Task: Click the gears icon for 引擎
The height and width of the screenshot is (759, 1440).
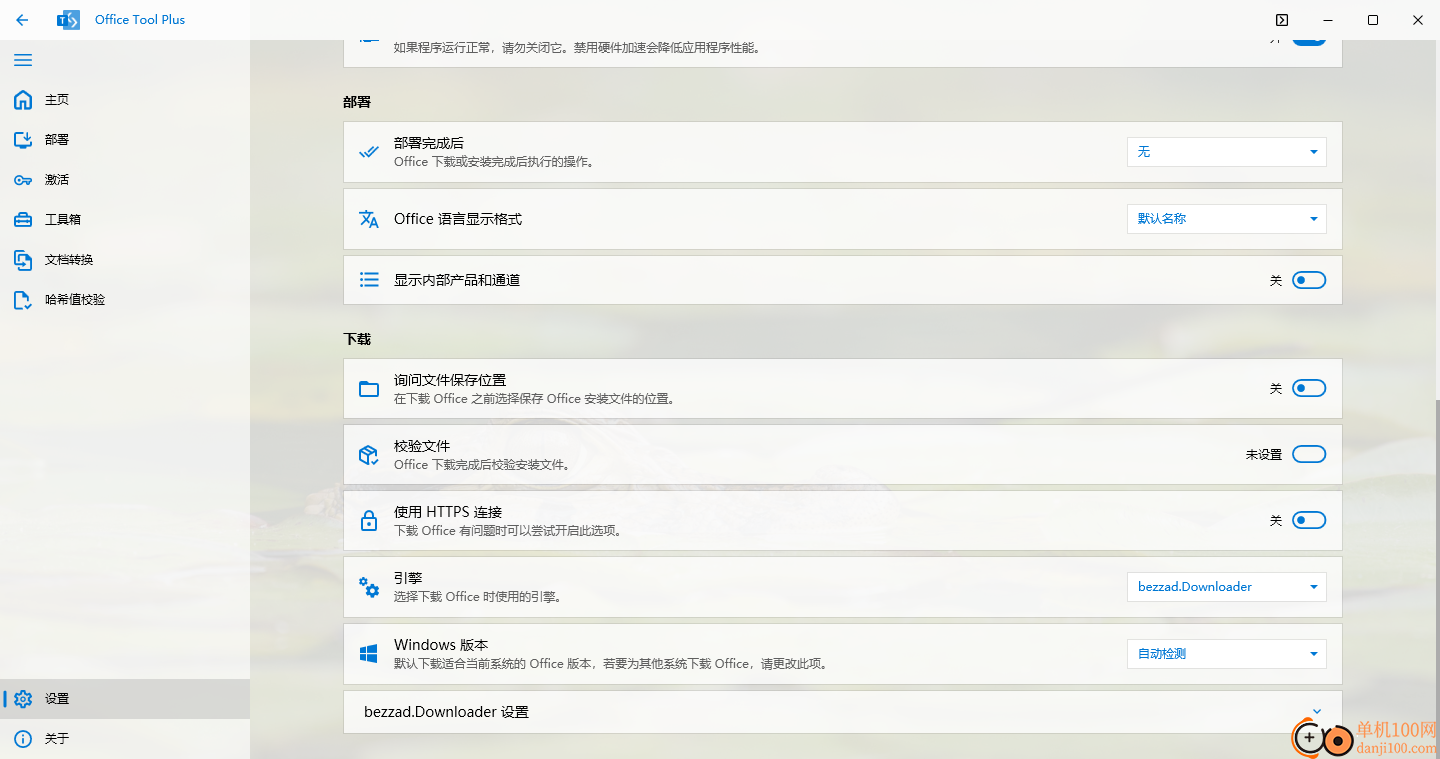Action: pyautogui.click(x=369, y=587)
